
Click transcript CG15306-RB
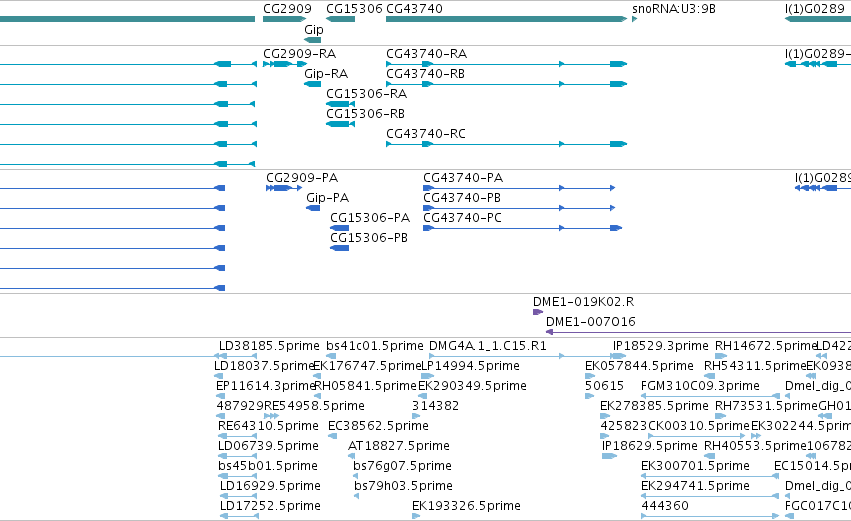click(x=365, y=114)
